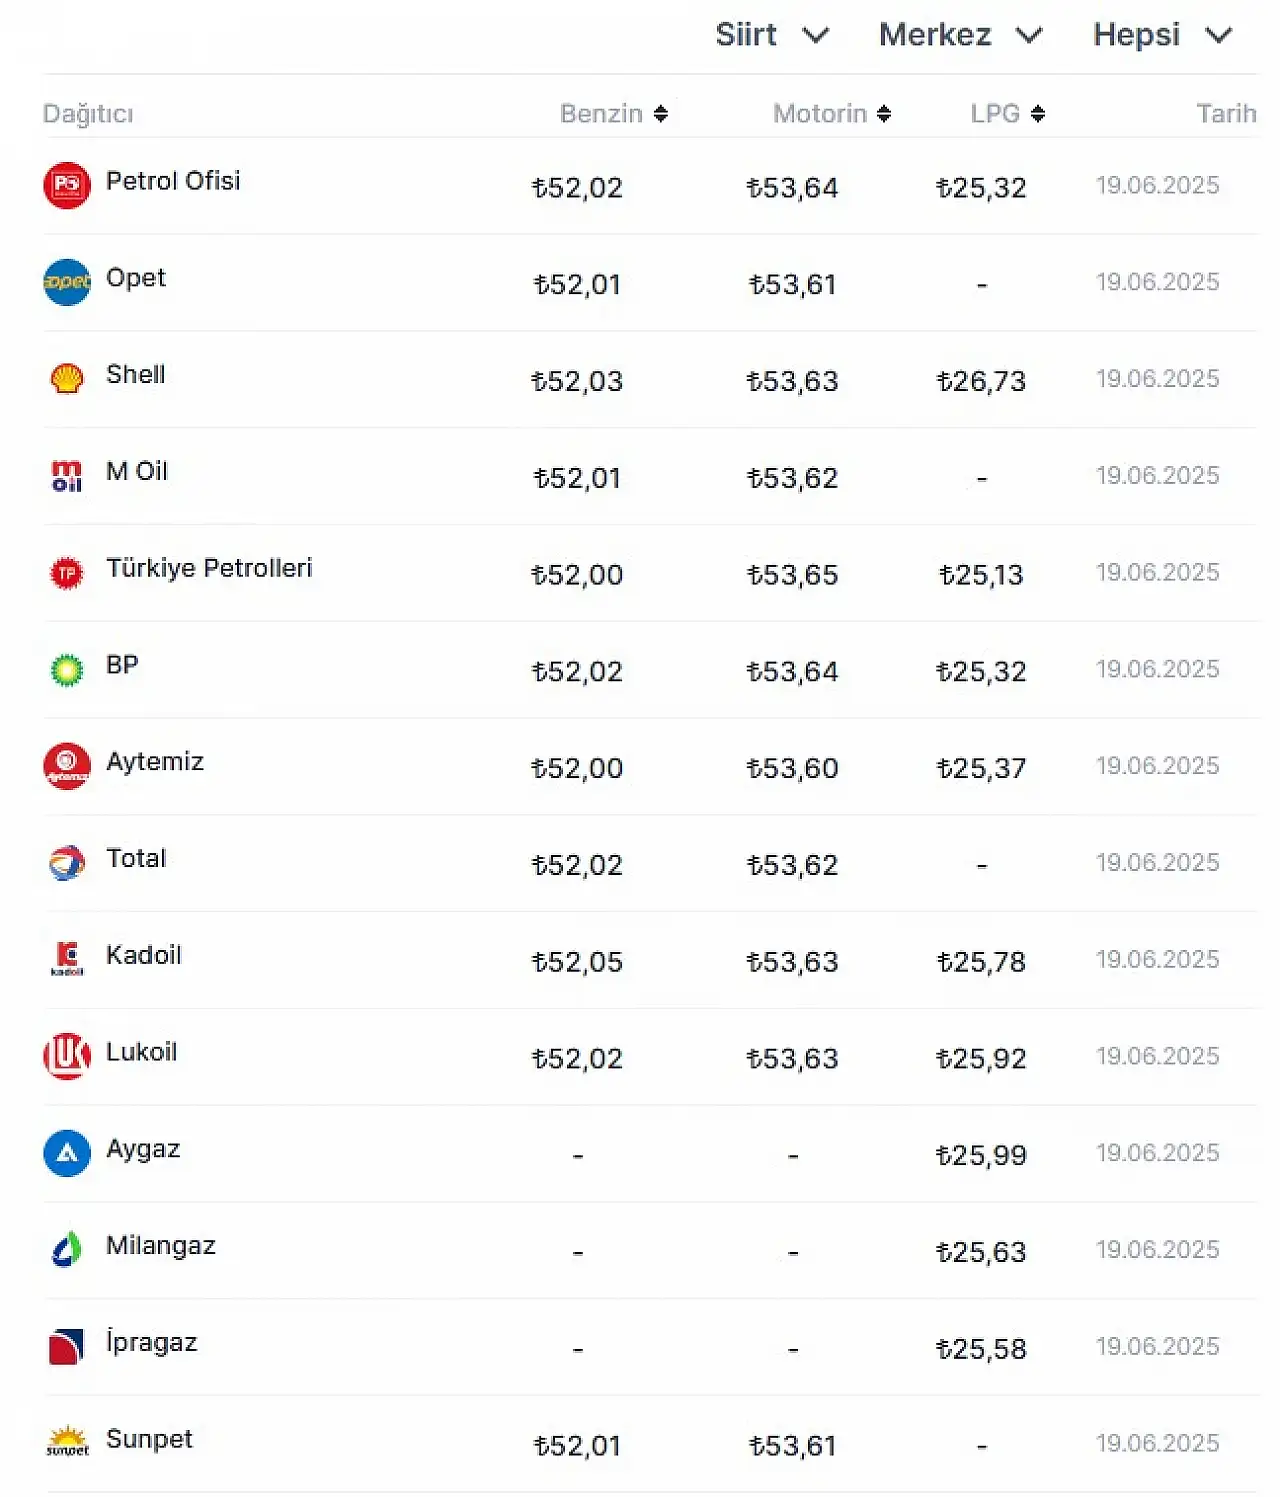This screenshot has width=1280, height=1497.
Task: Sort by Motorin column arrows
Action: pyautogui.click(x=884, y=114)
